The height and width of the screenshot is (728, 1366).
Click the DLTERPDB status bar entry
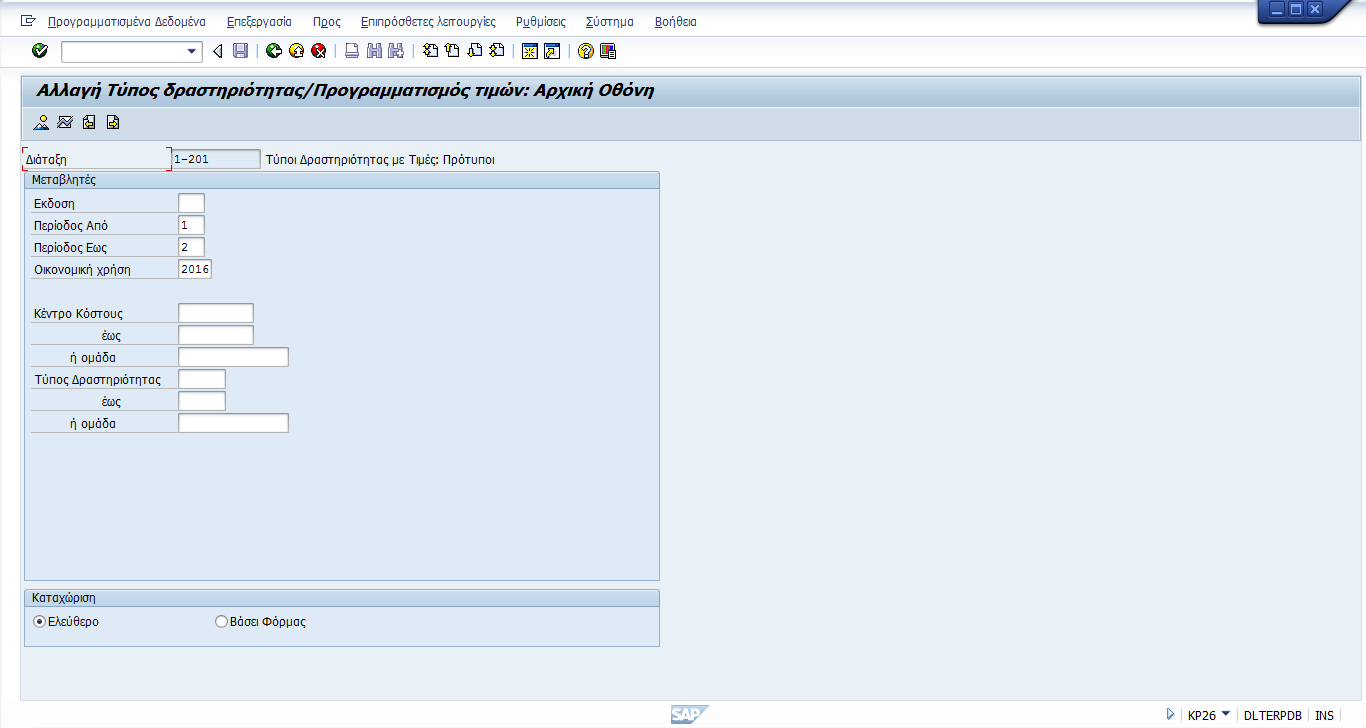1273,715
